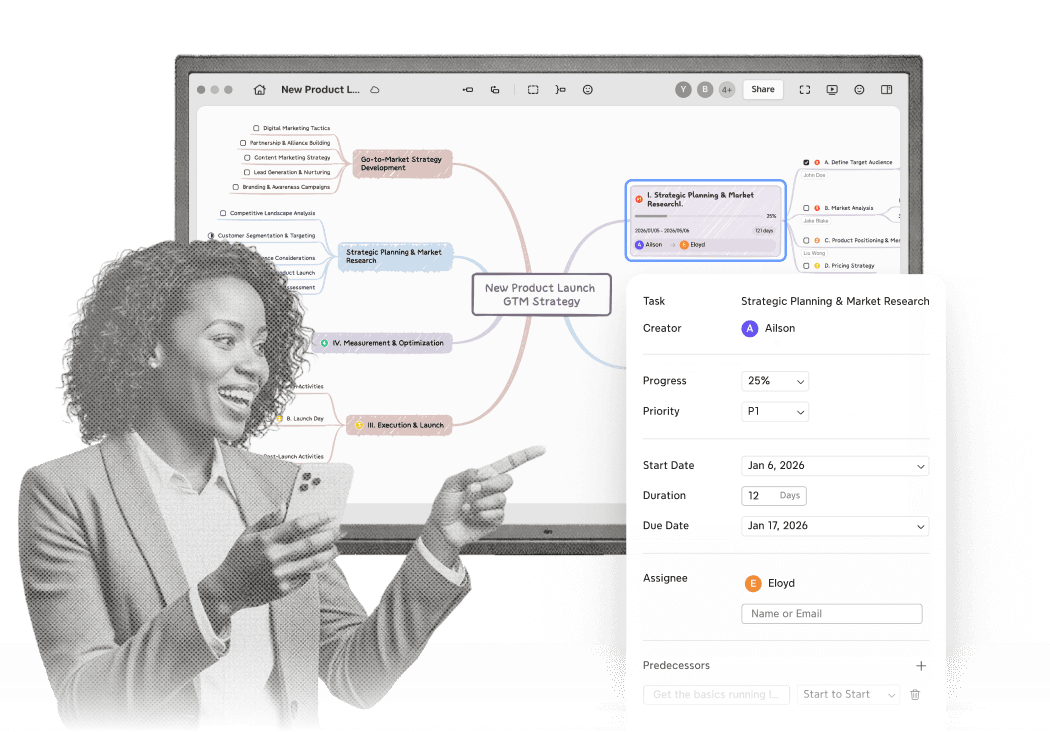1050x732 pixels.
Task: Click the 12 days duration badge on the card
Action: coord(764,230)
